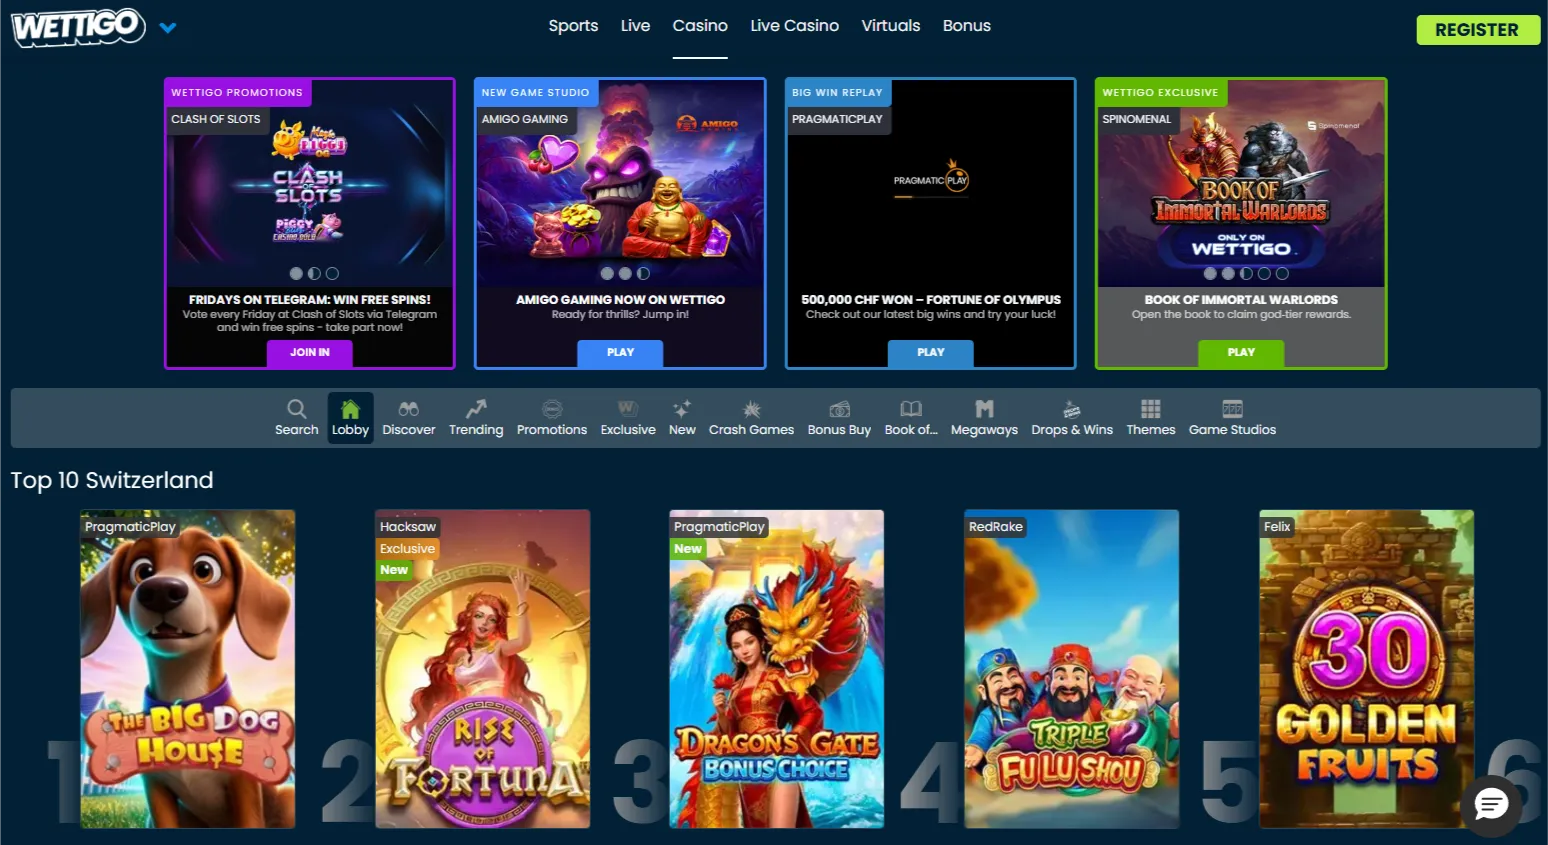This screenshot has width=1548, height=845.
Task: Click the Hacksaw label on Rise of Fortuna
Action: tap(408, 526)
